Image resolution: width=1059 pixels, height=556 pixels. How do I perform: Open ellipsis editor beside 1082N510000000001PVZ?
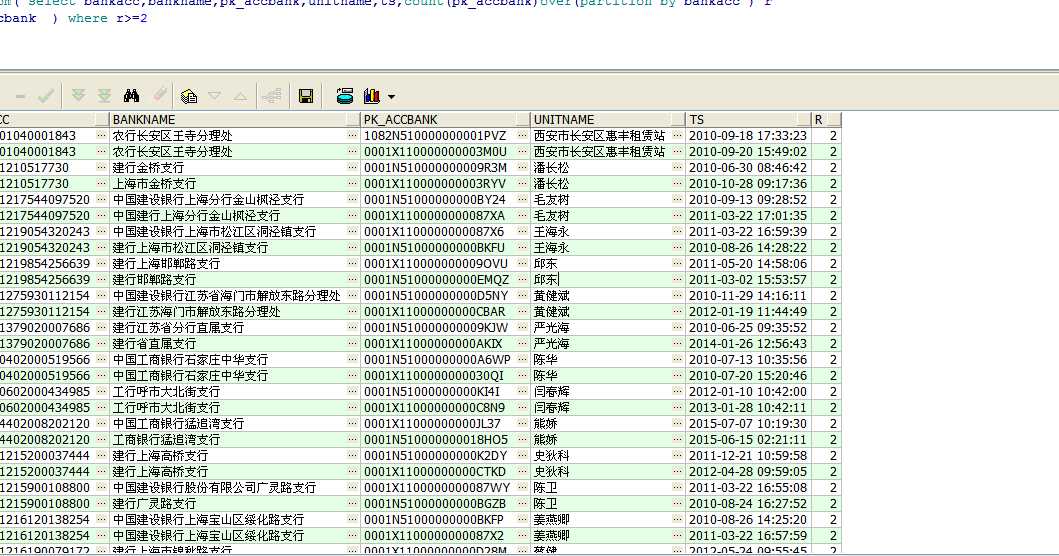tap(522, 135)
